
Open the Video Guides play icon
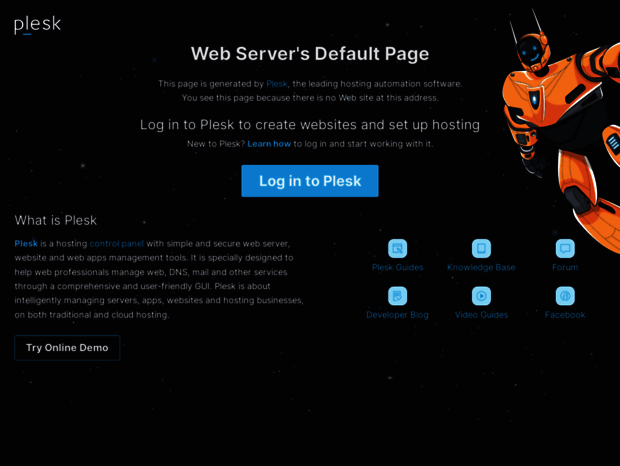(481, 296)
